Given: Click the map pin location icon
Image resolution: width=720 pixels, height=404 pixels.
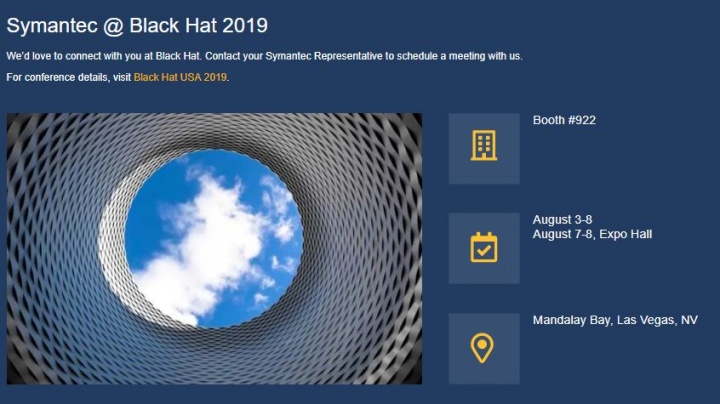Looking at the screenshot, I should click(482, 348).
